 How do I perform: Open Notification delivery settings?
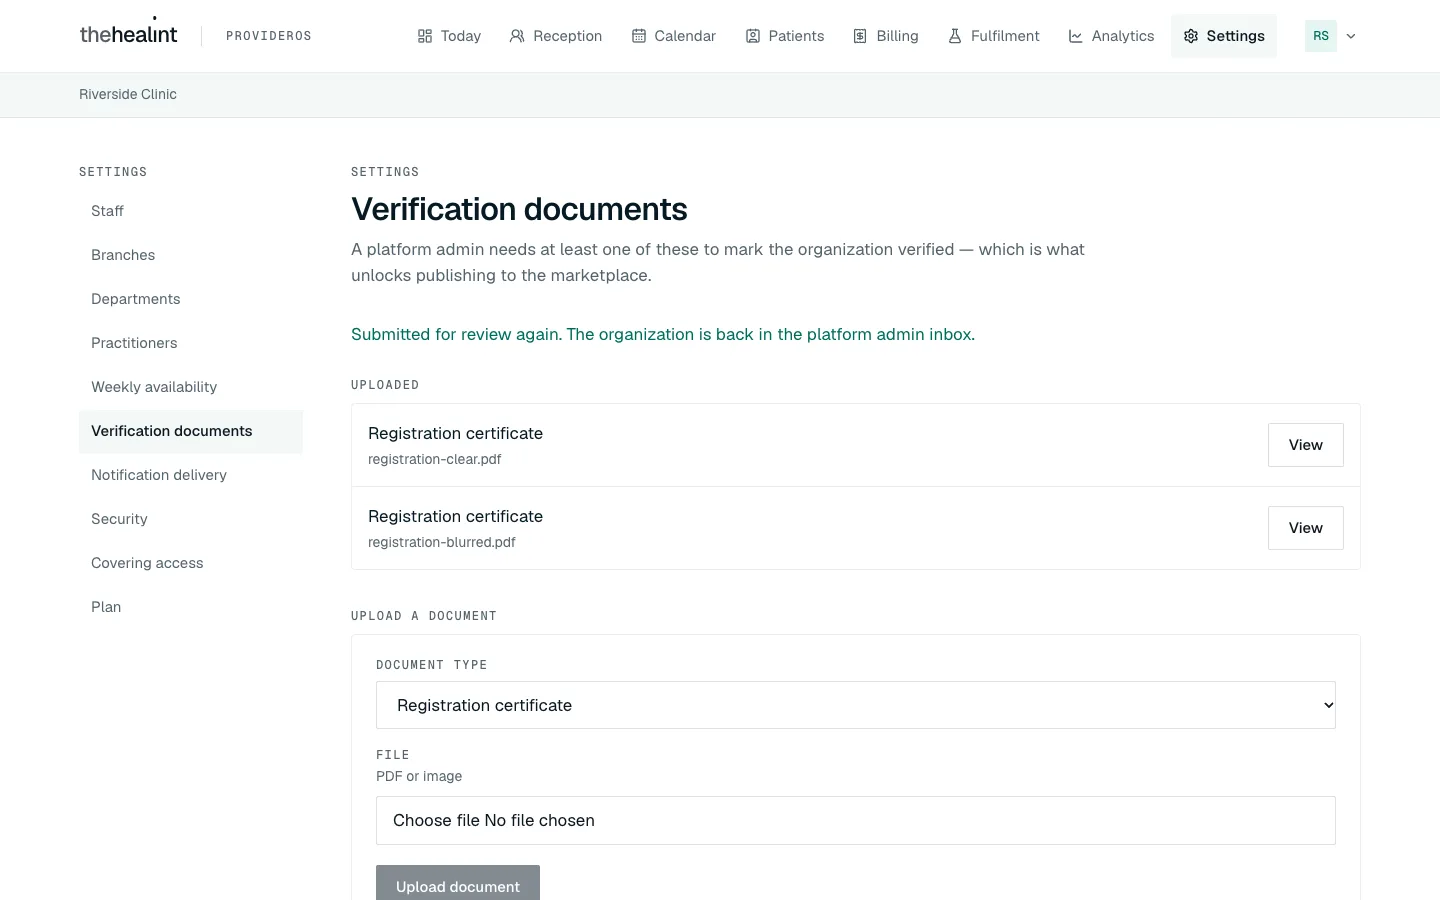point(191,475)
